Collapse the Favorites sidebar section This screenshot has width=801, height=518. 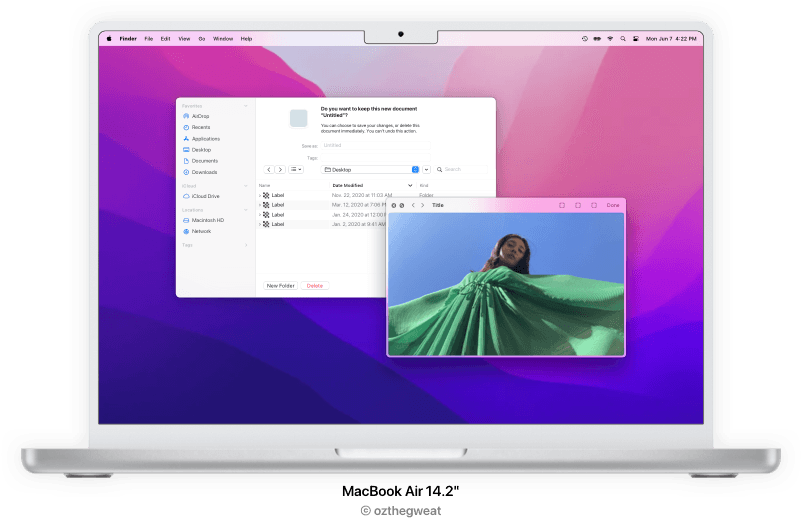(246, 106)
